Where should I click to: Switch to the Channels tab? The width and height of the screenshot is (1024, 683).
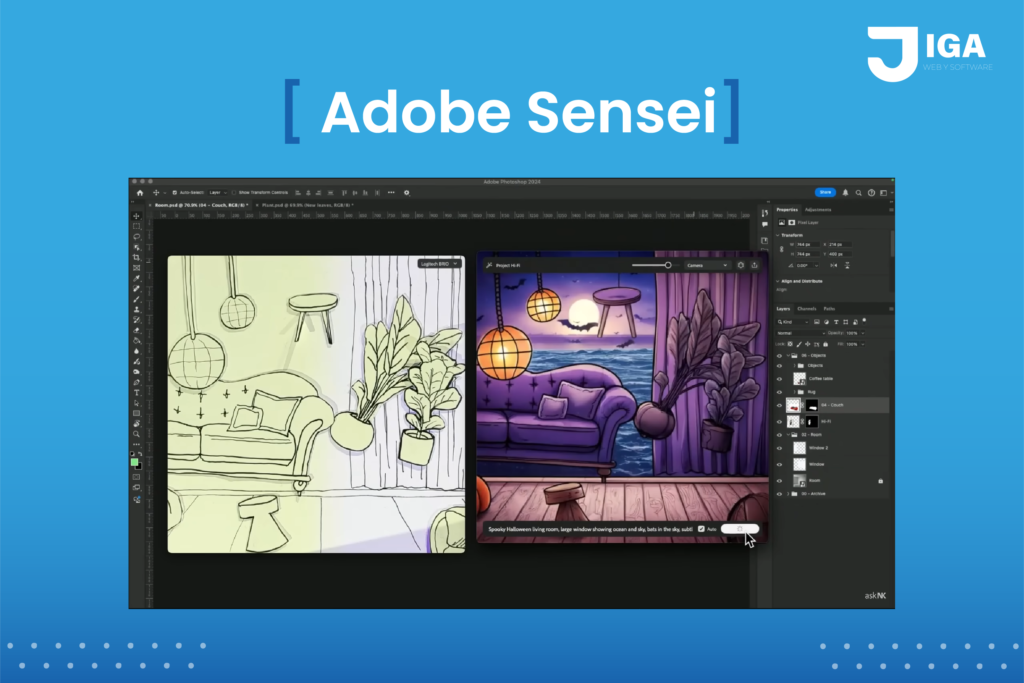[x=807, y=309]
